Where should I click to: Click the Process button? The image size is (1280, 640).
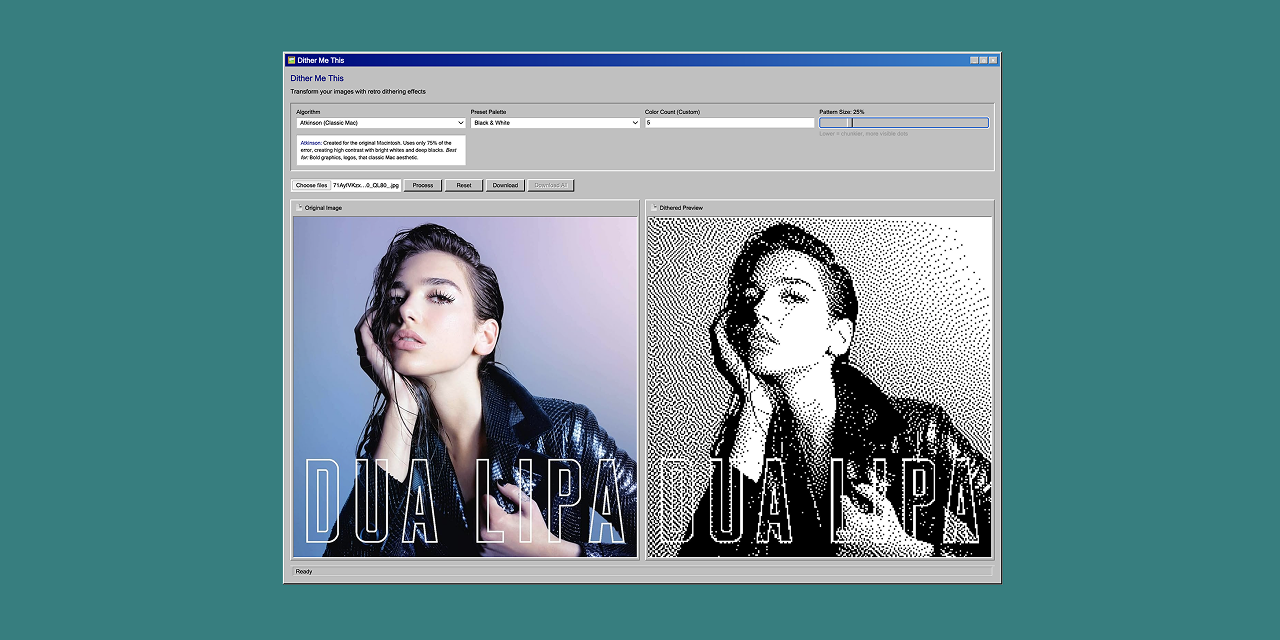423,185
